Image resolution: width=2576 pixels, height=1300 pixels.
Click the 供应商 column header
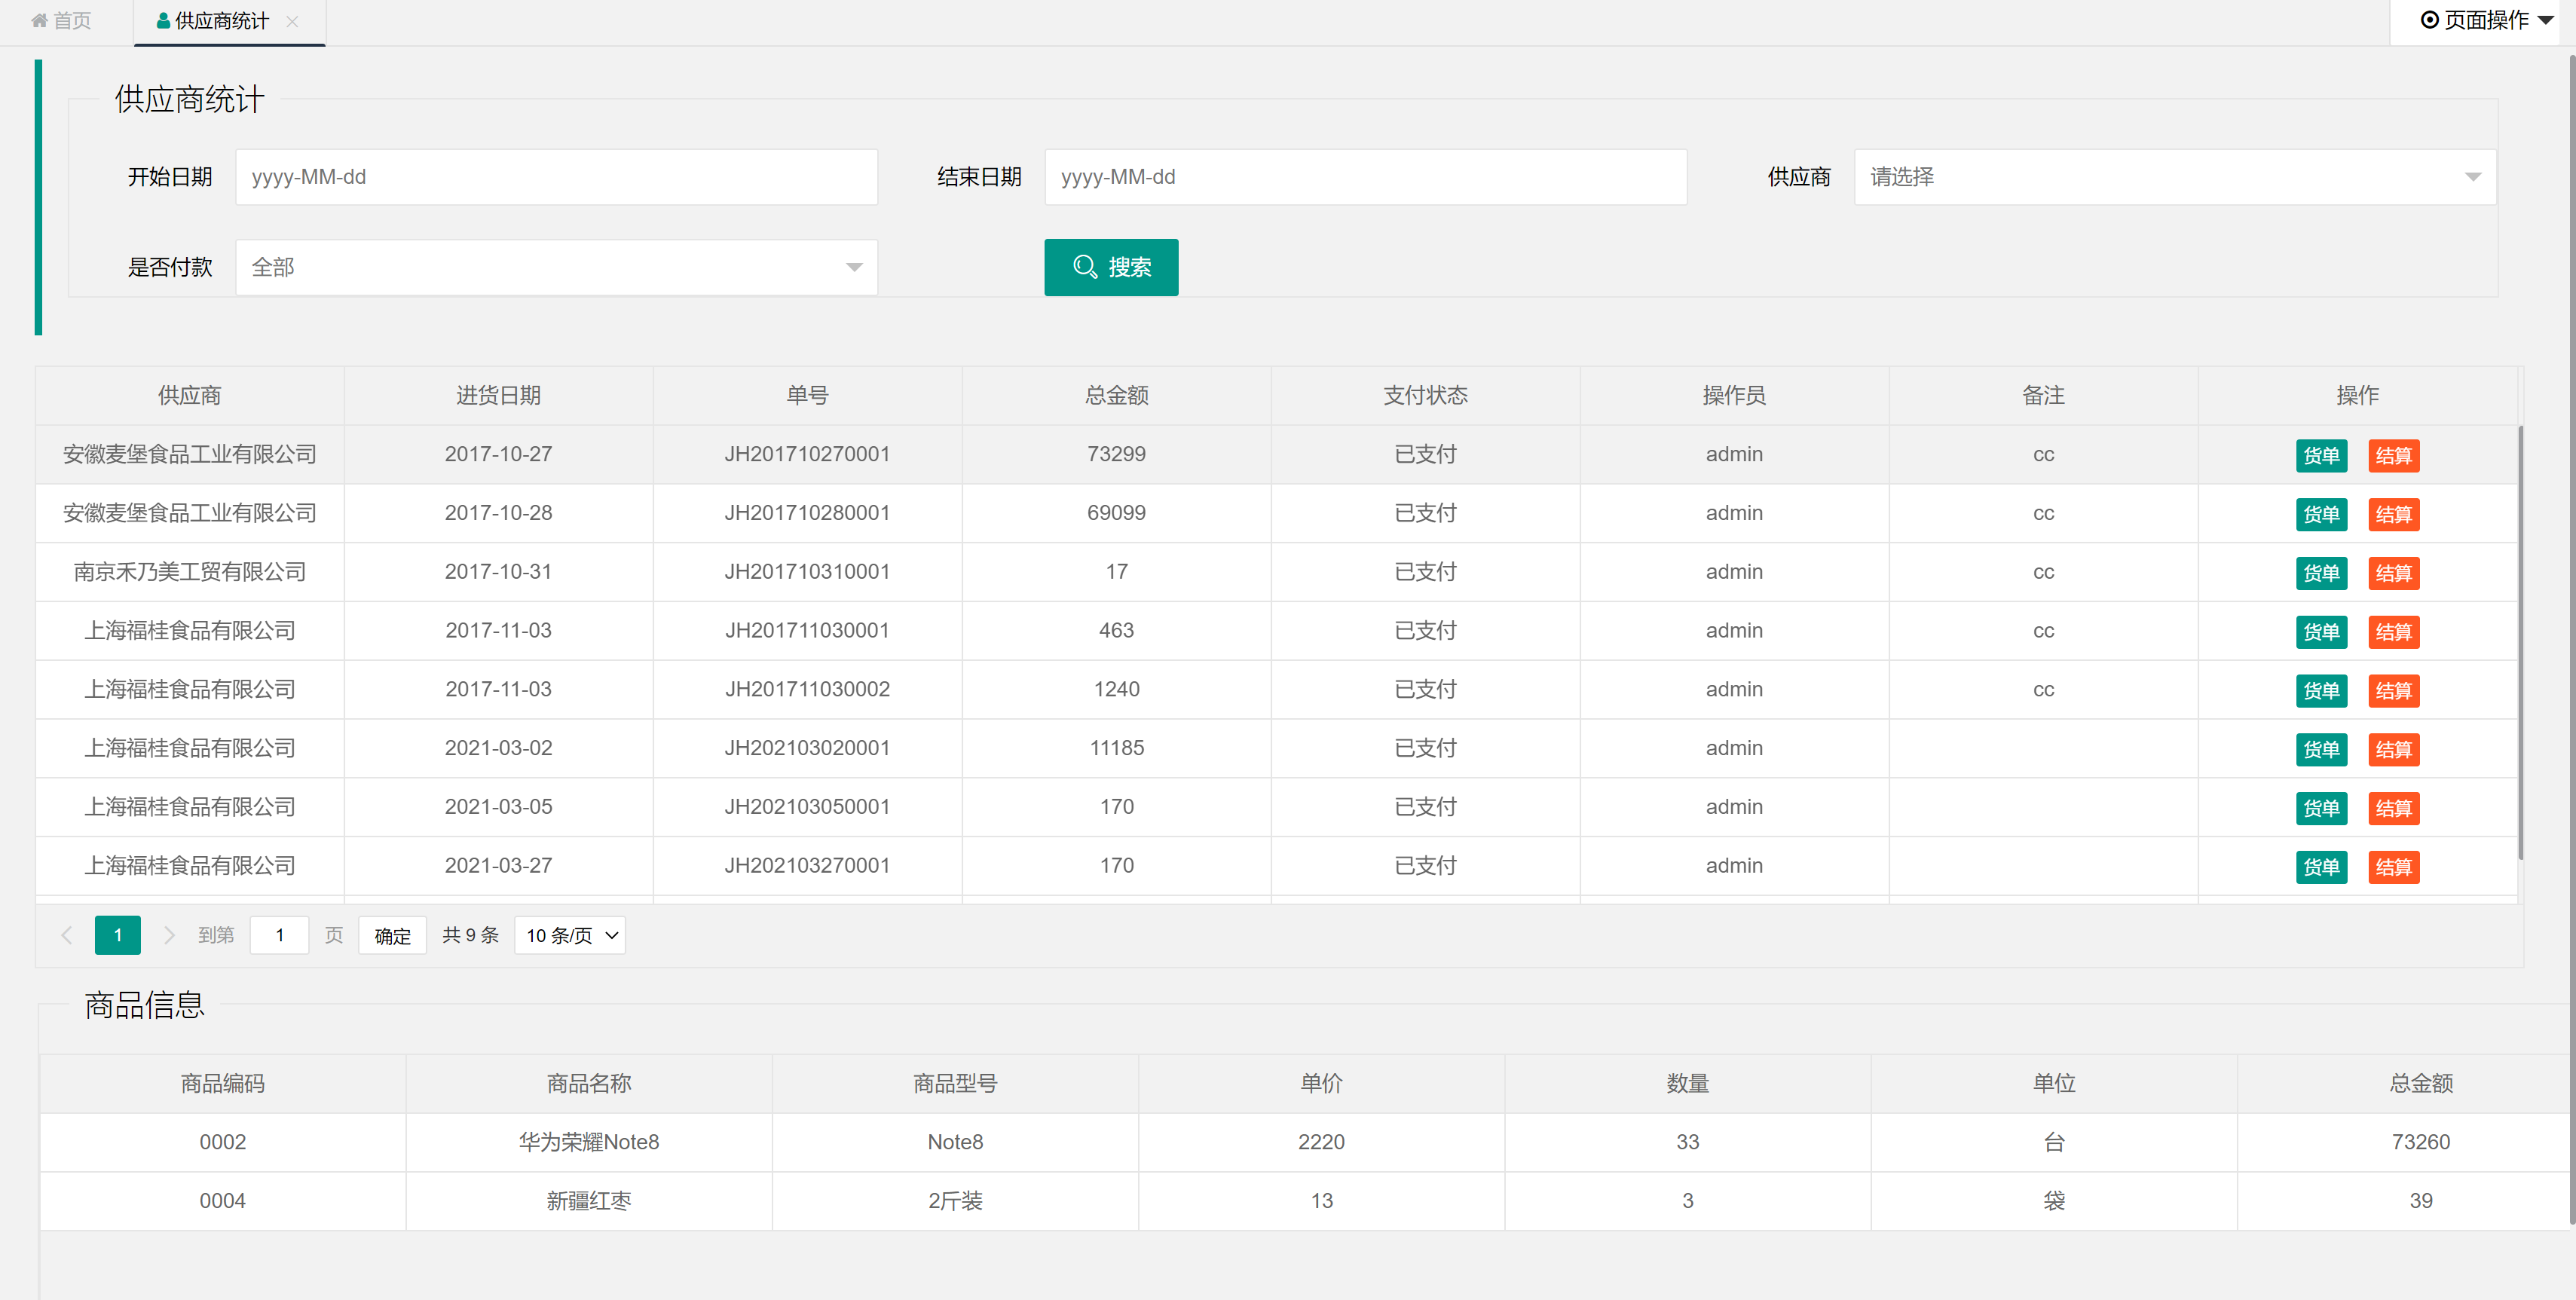pyautogui.click(x=189, y=395)
